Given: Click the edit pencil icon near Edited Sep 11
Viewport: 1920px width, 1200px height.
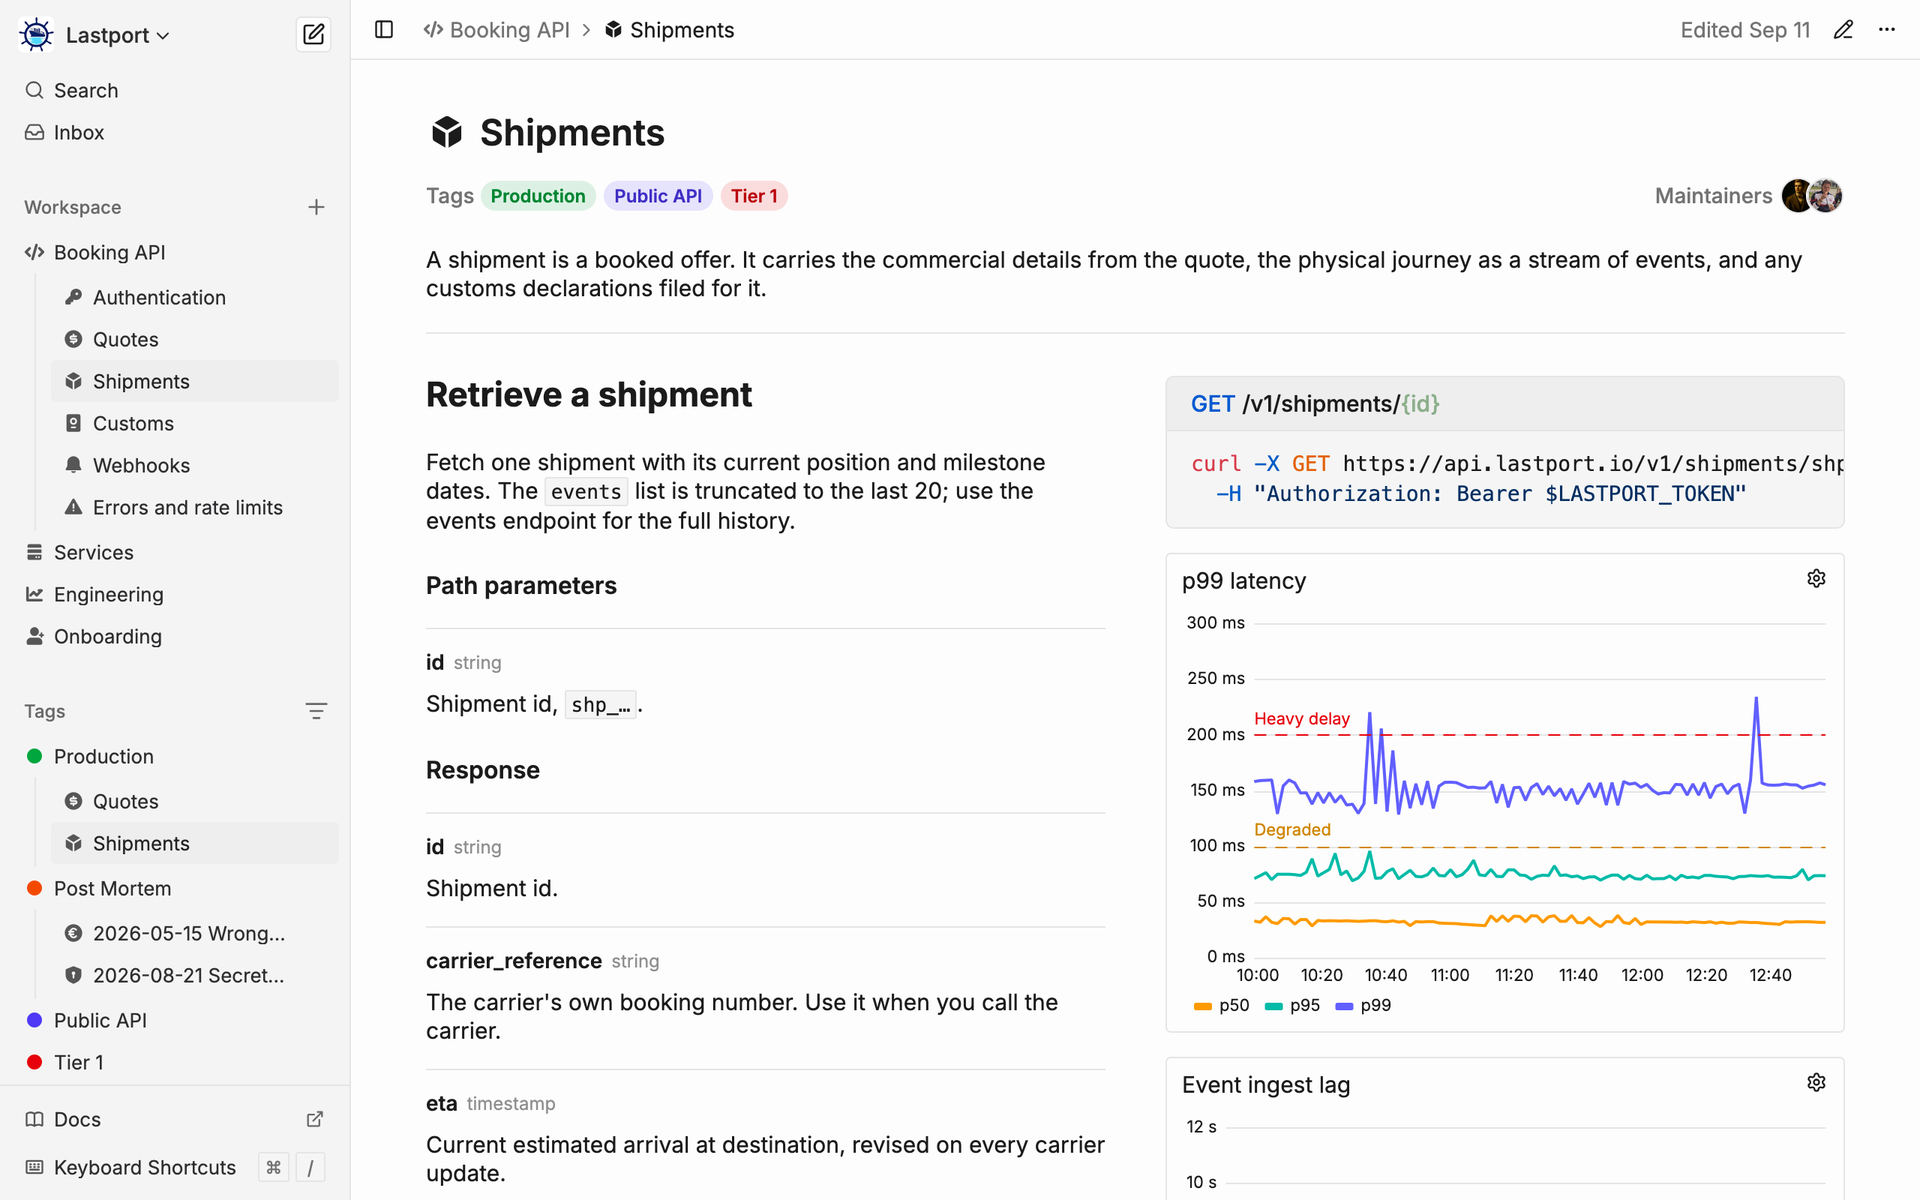Looking at the screenshot, I should [x=1843, y=30].
